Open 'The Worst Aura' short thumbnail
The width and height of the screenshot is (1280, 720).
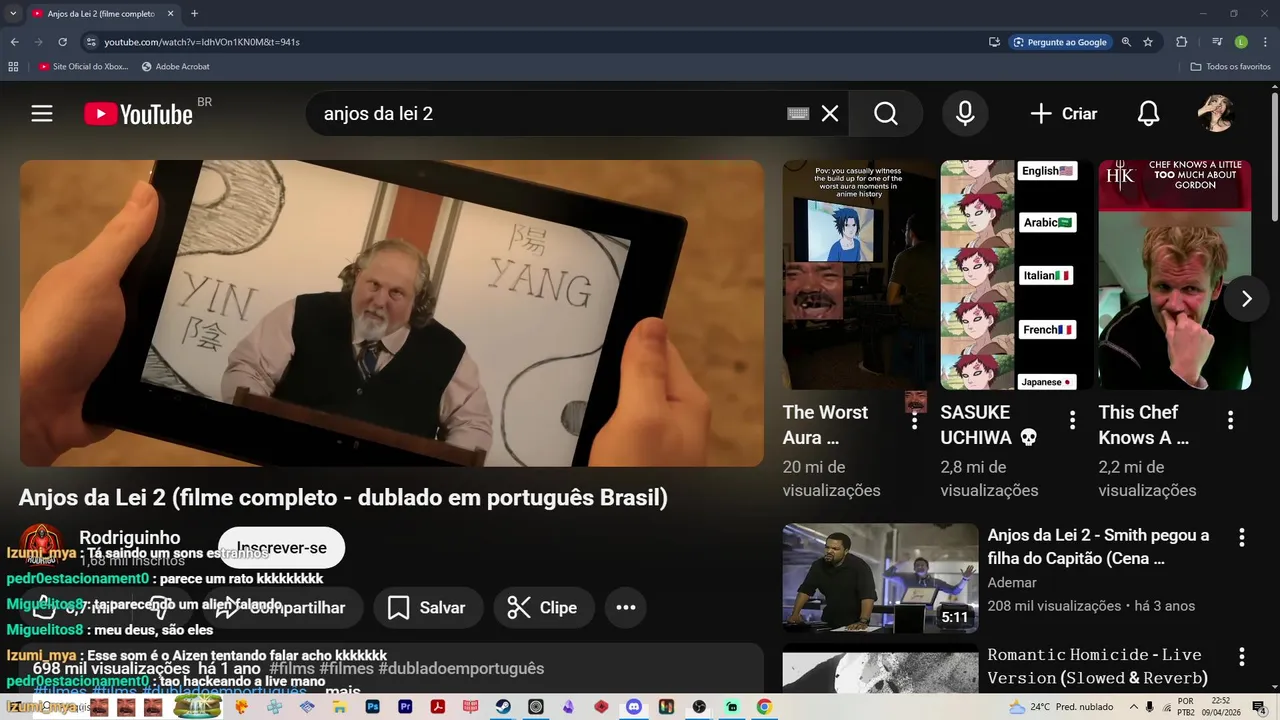(859, 275)
